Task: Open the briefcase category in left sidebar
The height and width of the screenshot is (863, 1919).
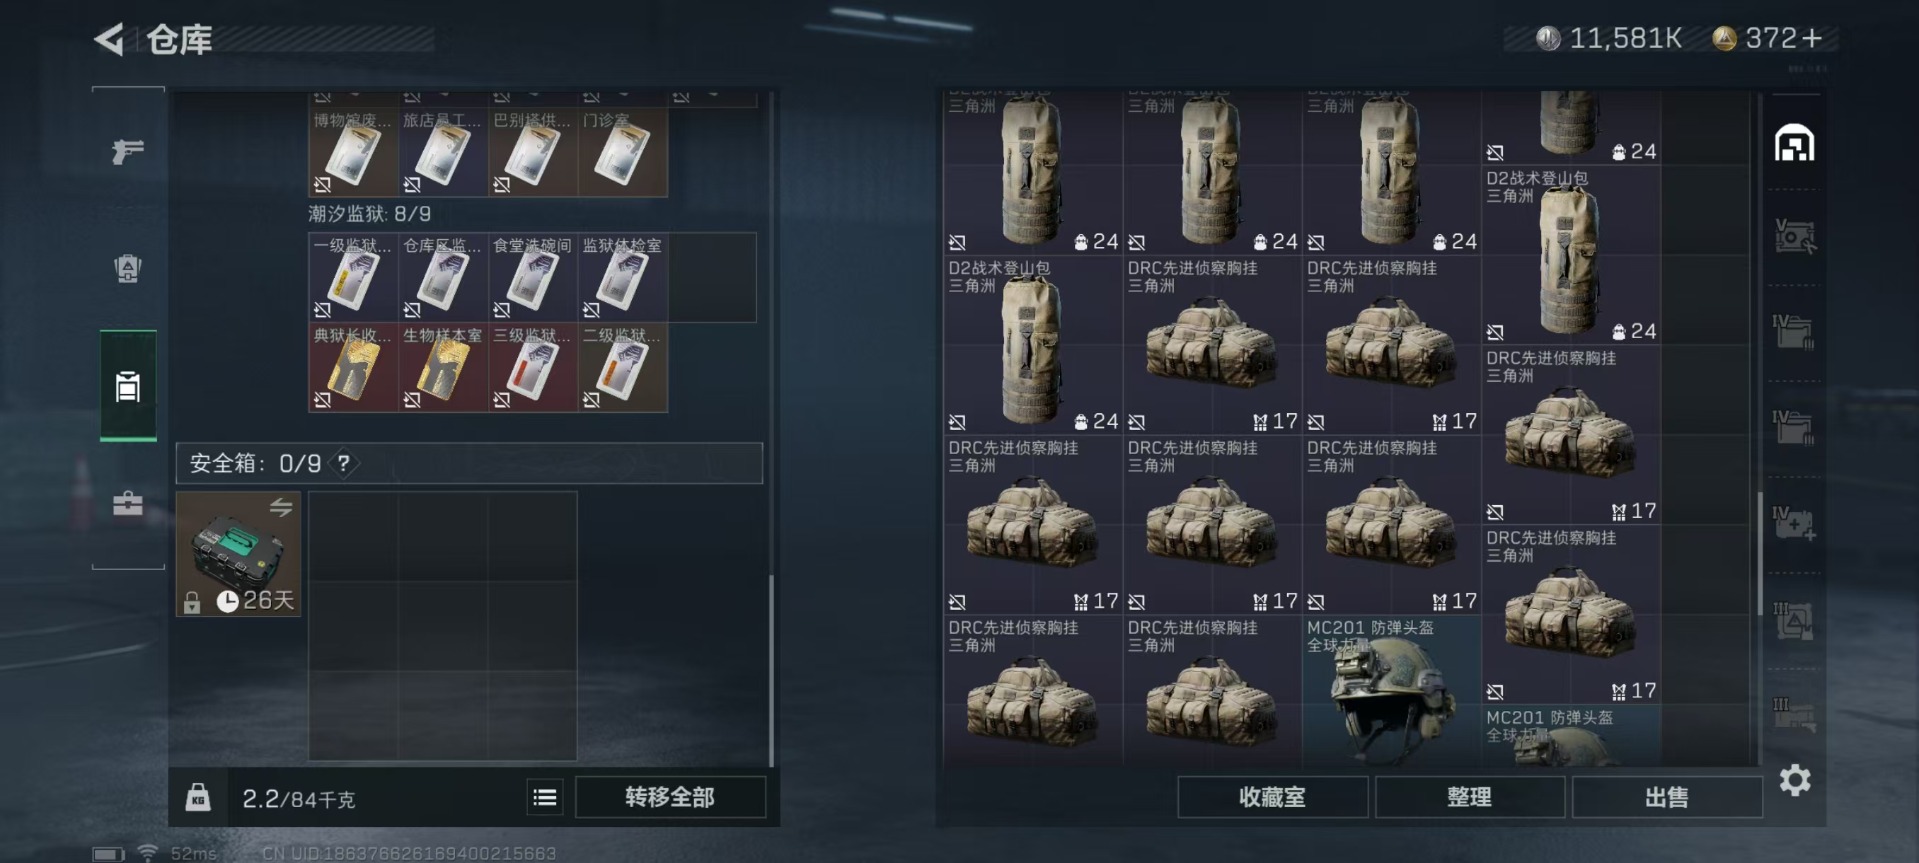Action: [x=128, y=503]
